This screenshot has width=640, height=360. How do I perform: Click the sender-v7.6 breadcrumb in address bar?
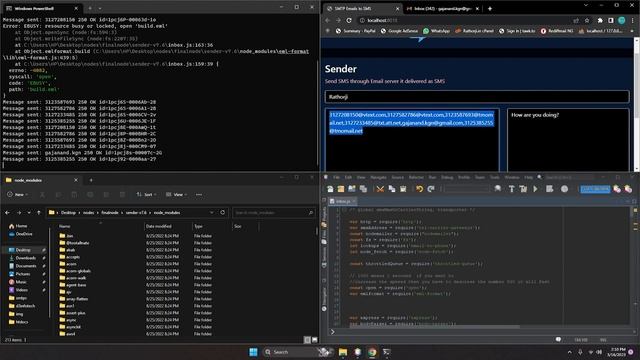coord(136,213)
